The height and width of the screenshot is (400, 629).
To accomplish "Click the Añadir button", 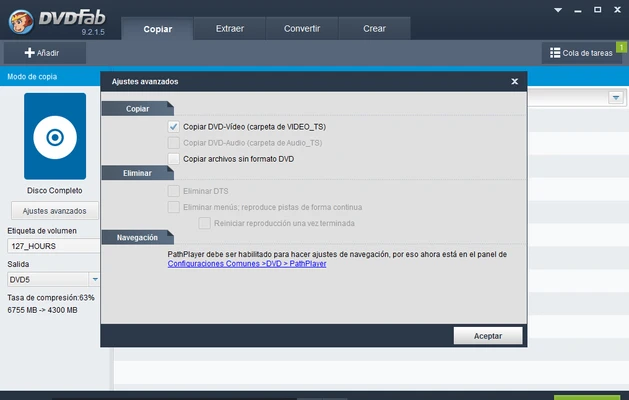I will click(45, 53).
